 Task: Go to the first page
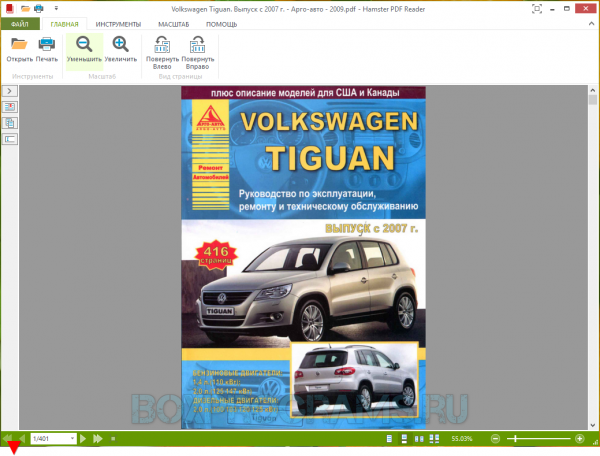7,438
